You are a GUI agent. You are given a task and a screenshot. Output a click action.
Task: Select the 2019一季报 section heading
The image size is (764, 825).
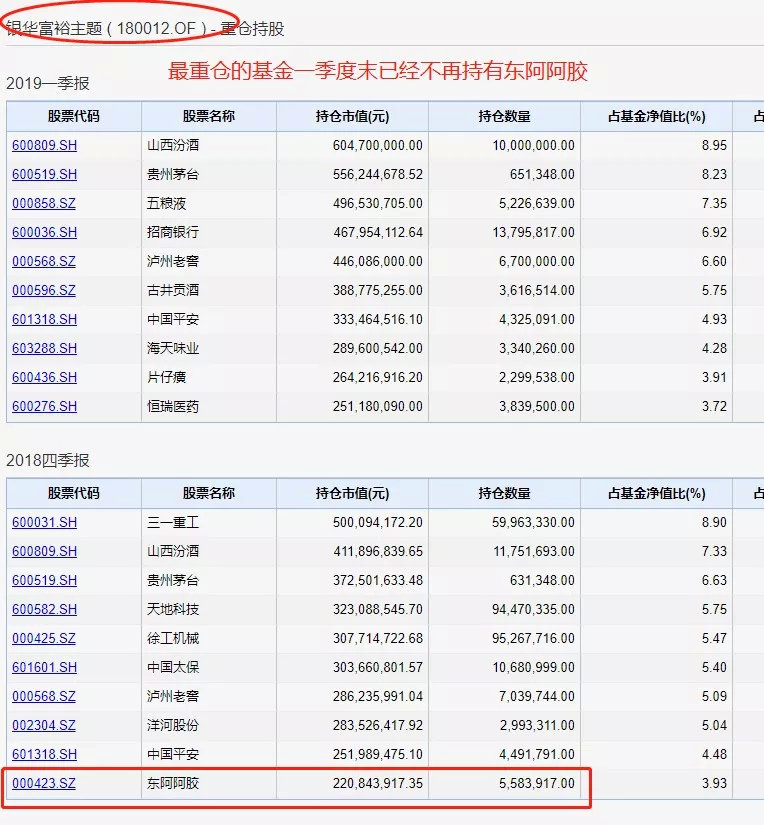[47, 83]
